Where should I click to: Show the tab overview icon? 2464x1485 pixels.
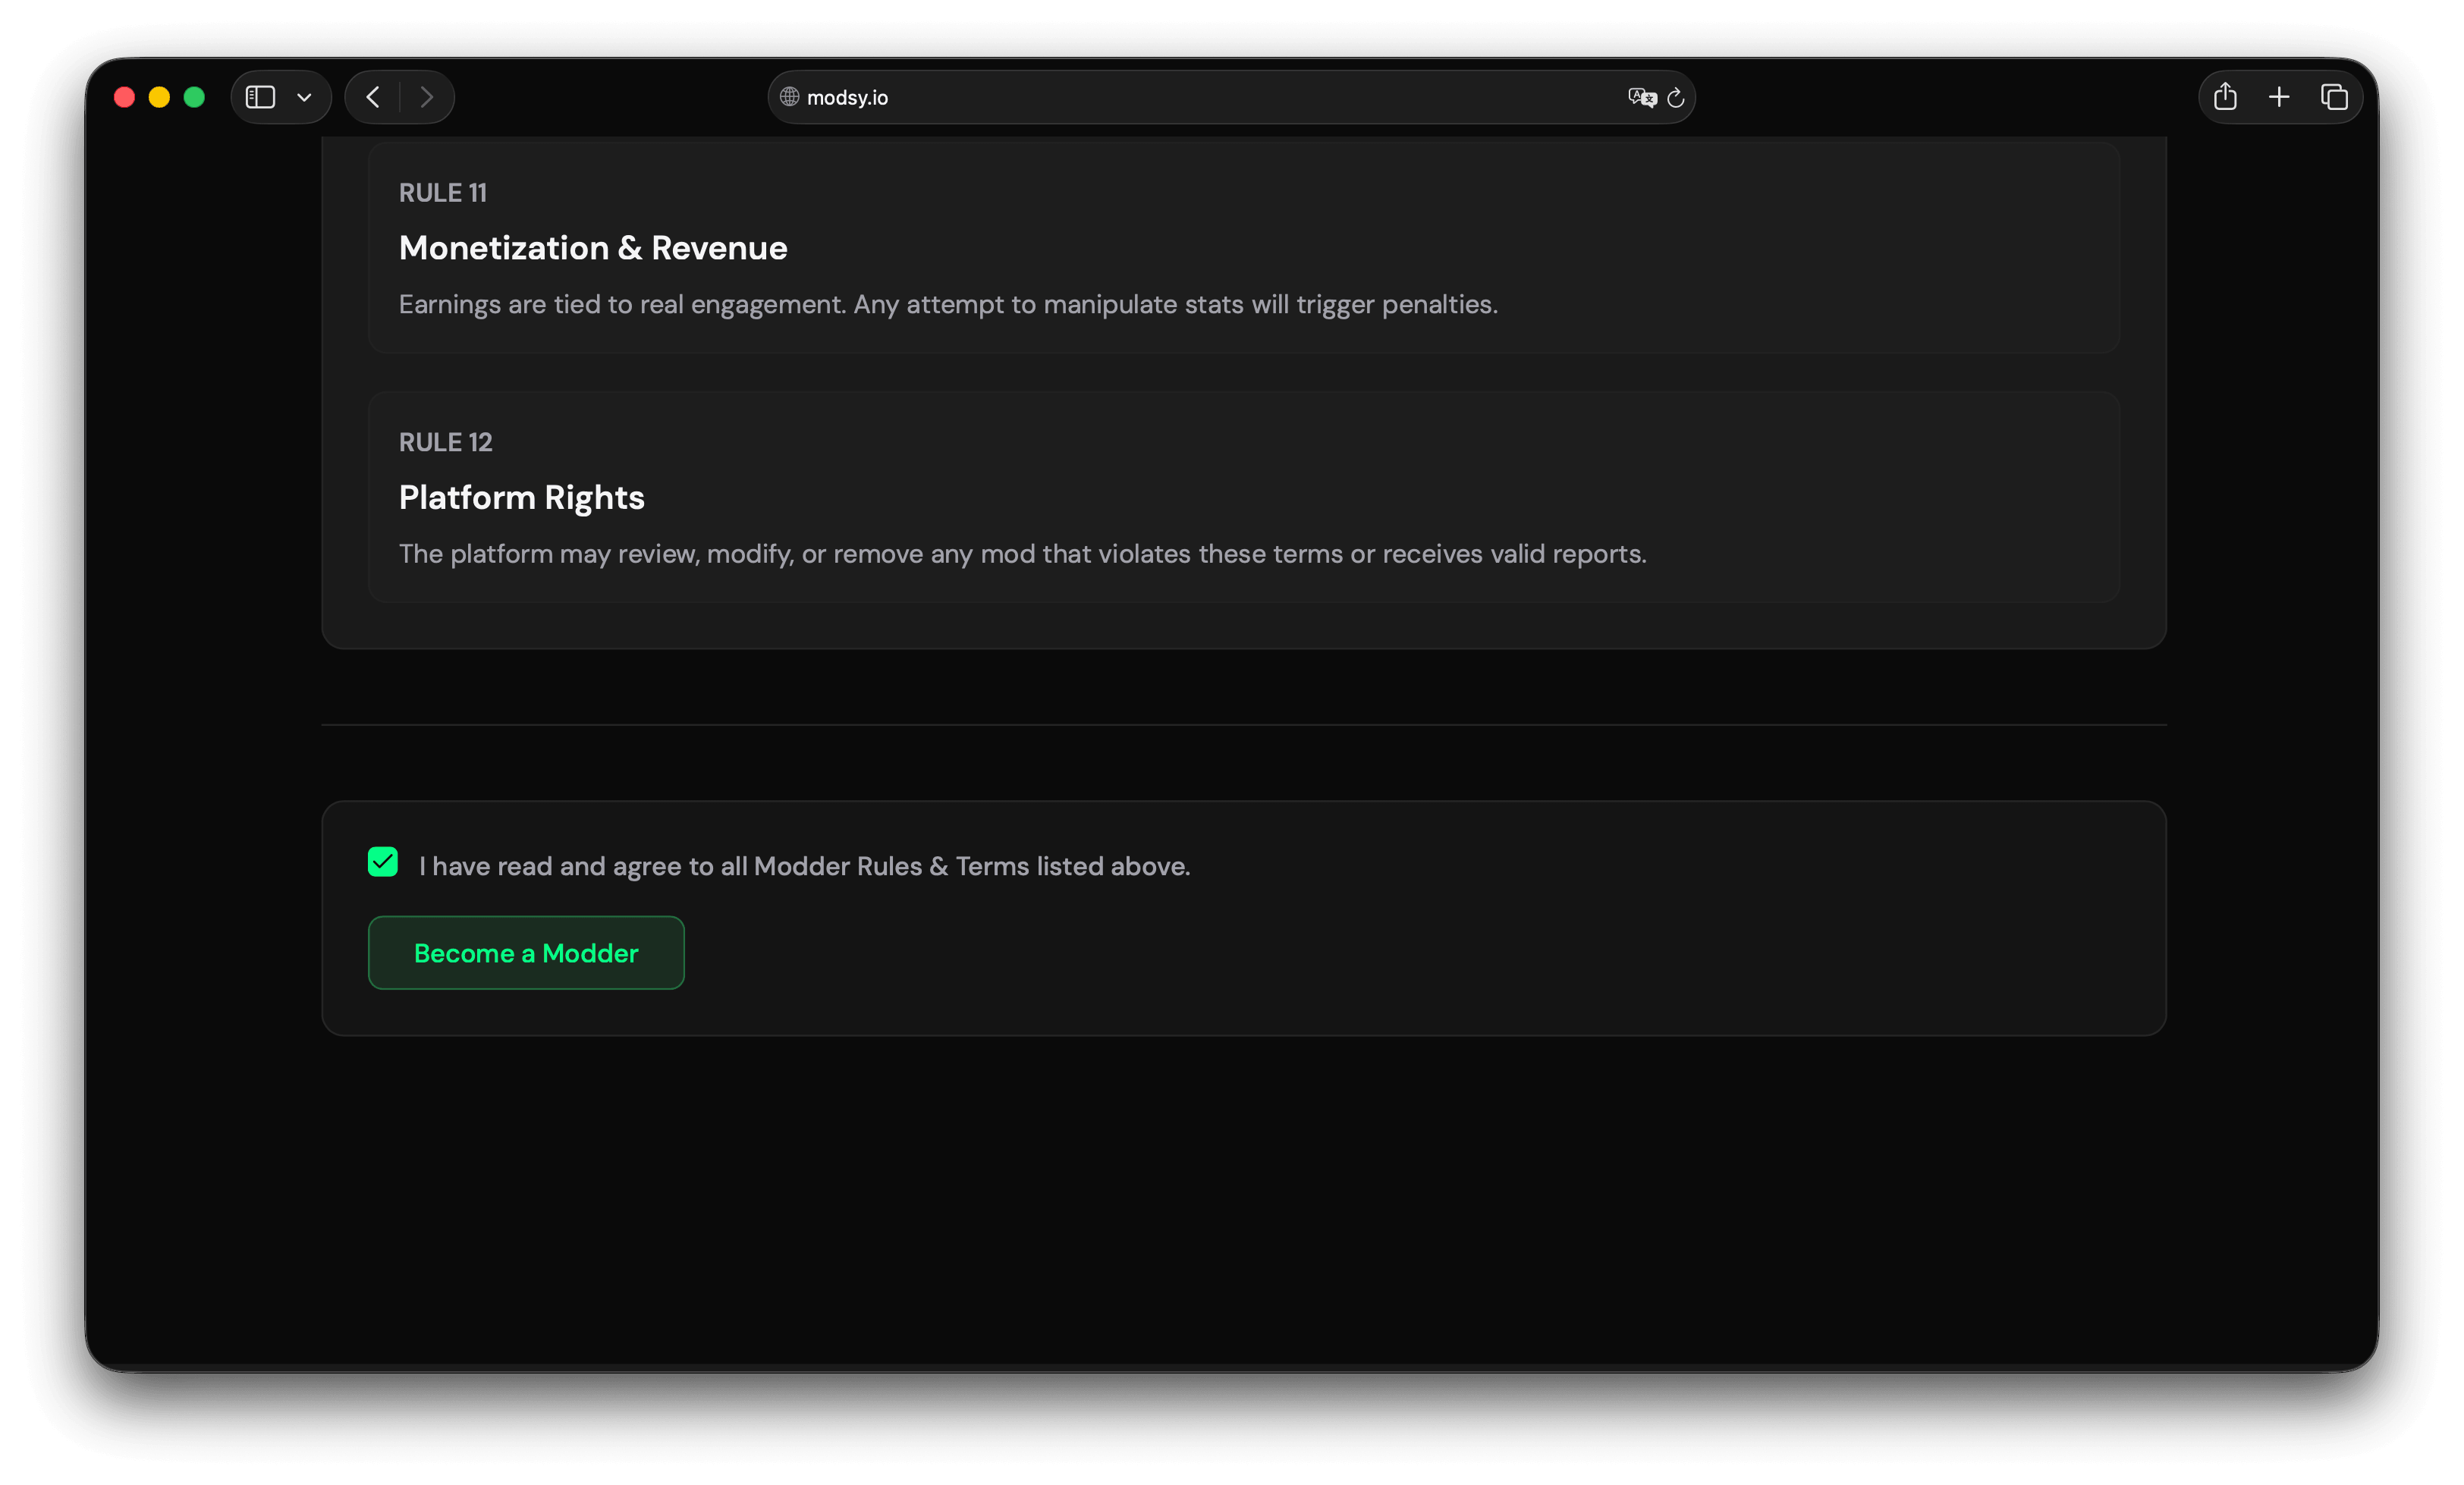tap(2334, 97)
